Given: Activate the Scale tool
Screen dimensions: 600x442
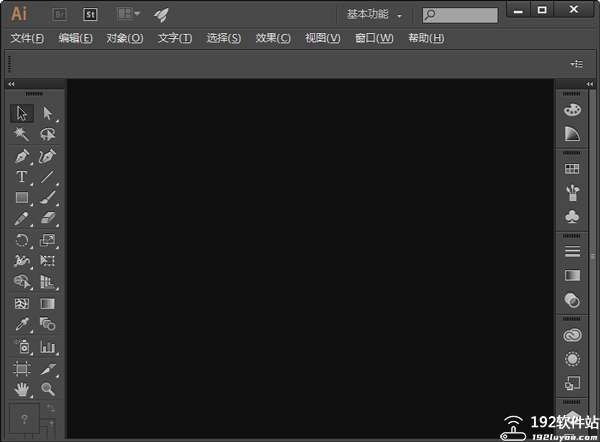Looking at the screenshot, I should click(47, 240).
